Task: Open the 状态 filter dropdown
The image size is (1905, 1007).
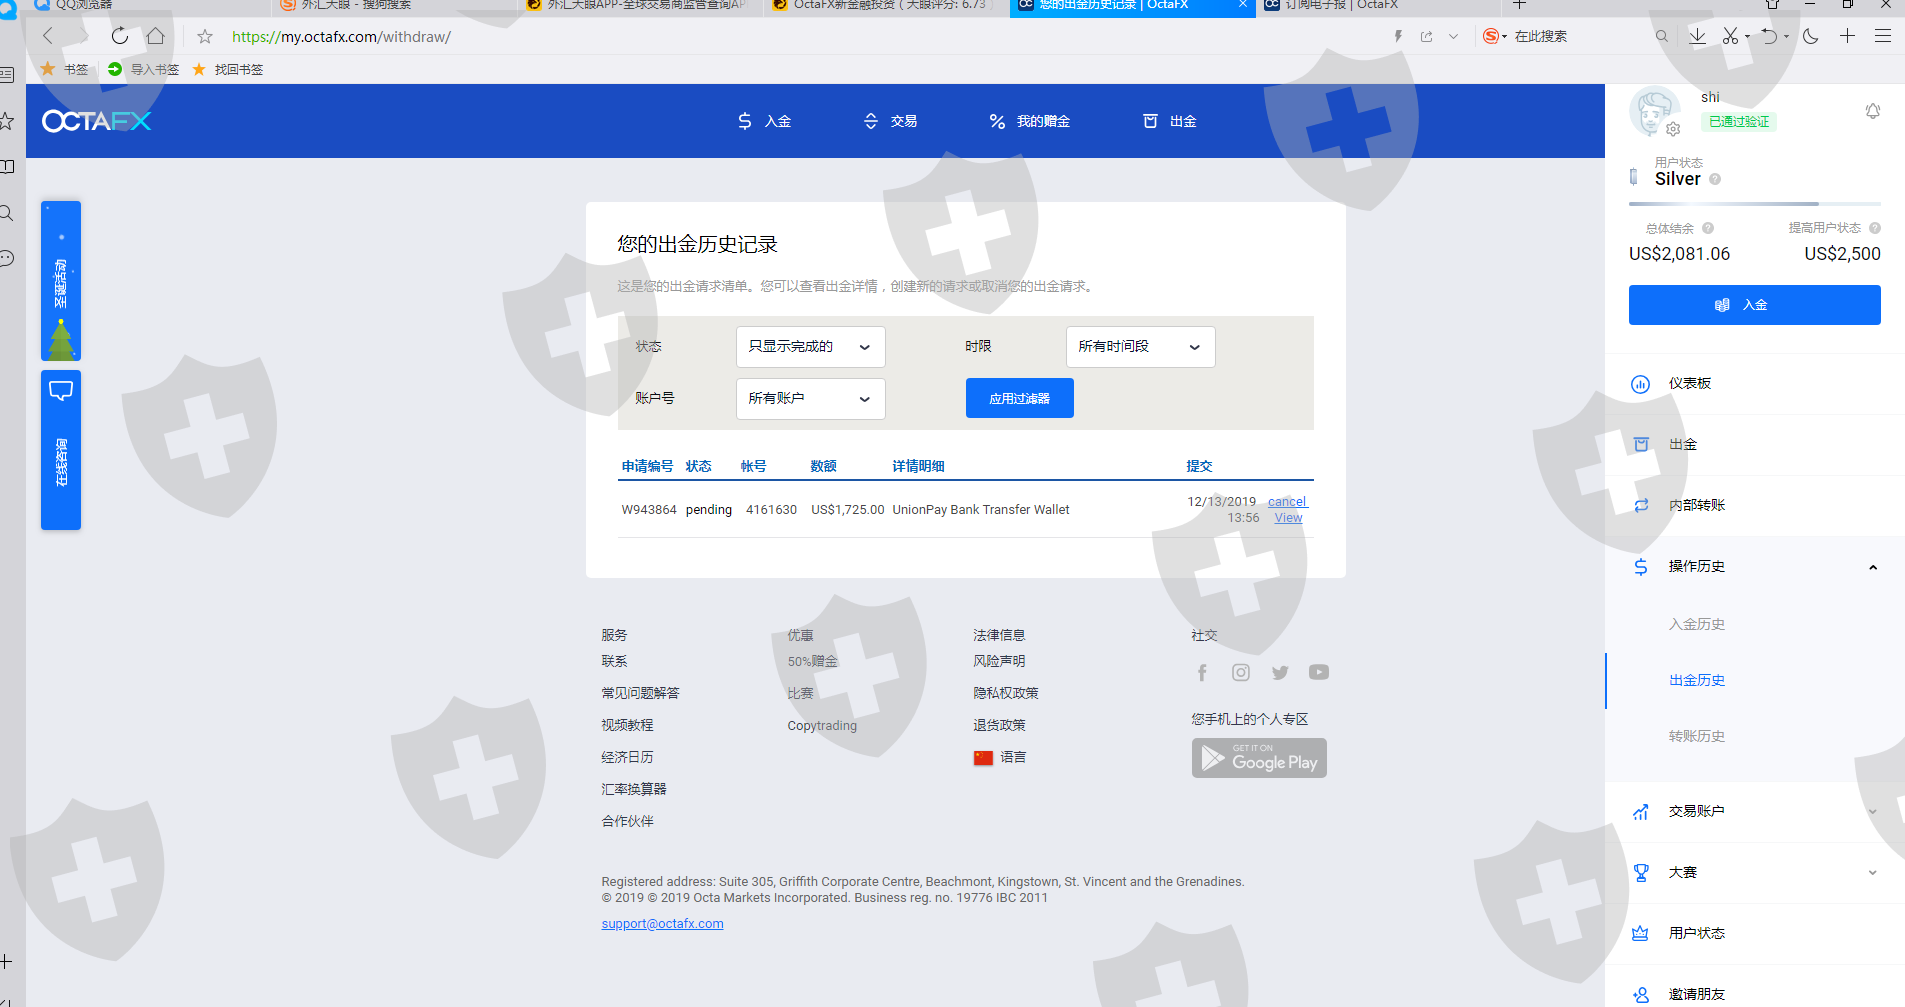Action: pyautogui.click(x=811, y=347)
